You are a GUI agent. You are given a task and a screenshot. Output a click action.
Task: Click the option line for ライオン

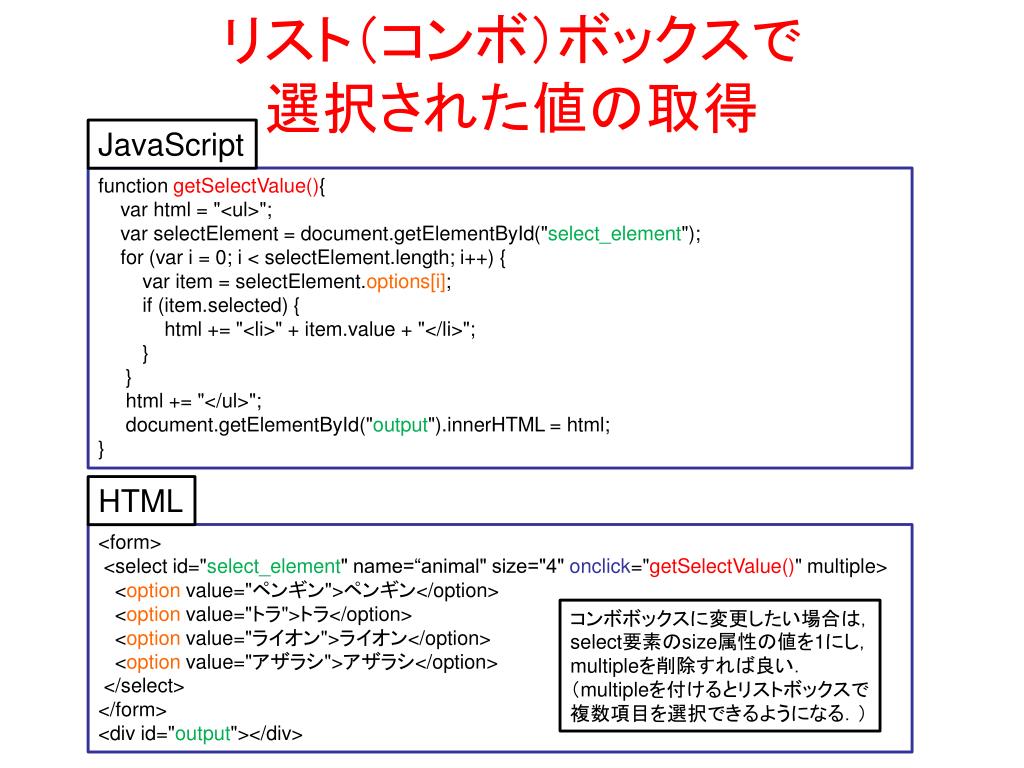click(302, 638)
